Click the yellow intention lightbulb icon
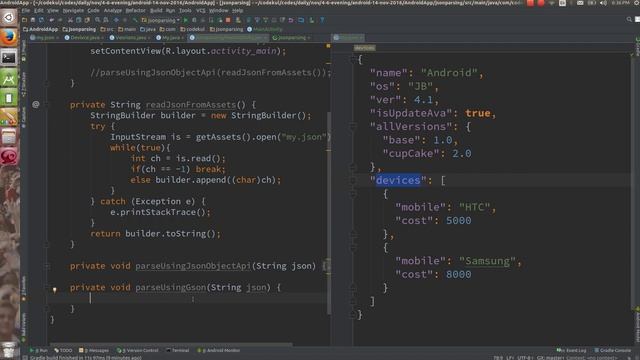Image resolution: width=640 pixels, height=360 pixels. pos(54,290)
